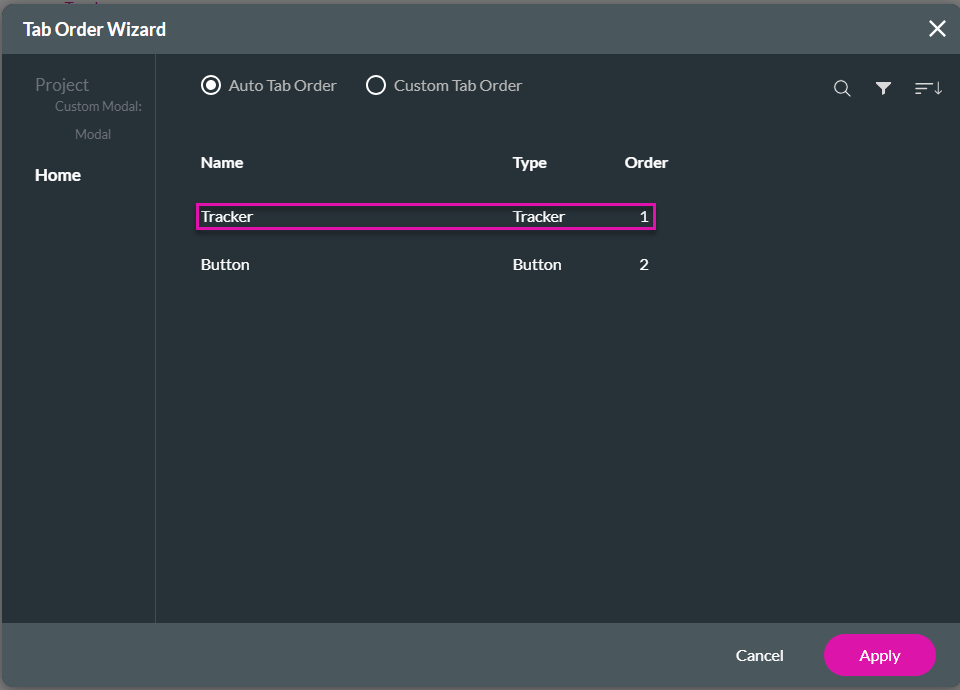
Task: Select Home in the left sidebar
Action: pyautogui.click(x=58, y=175)
